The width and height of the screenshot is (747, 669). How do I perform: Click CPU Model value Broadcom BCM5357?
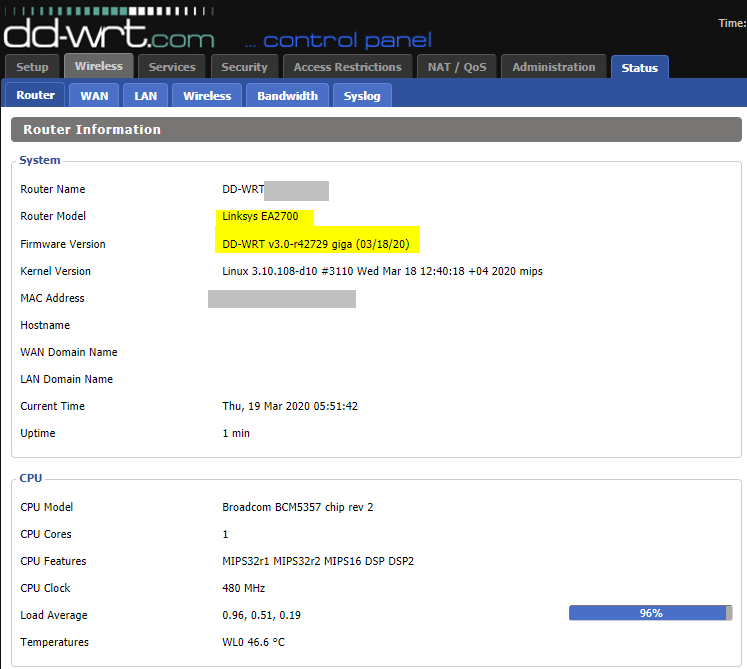(297, 507)
